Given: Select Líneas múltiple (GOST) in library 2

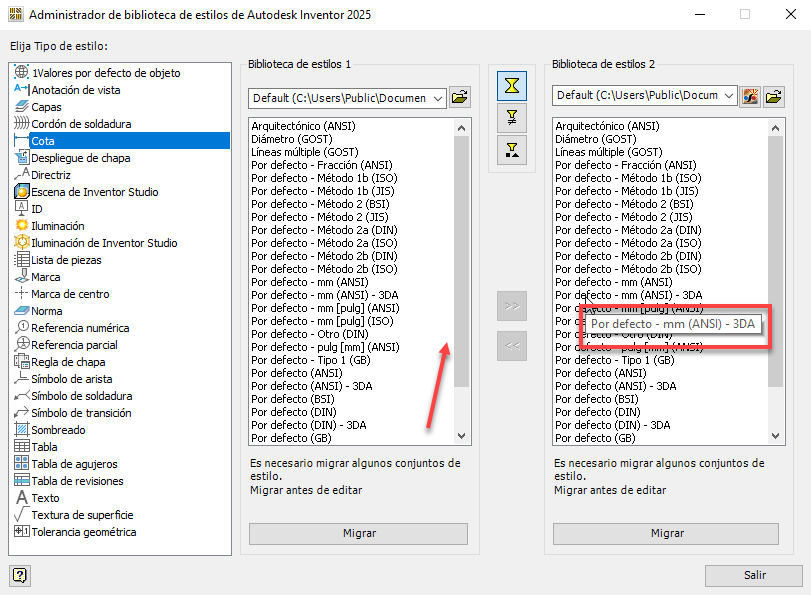Looking at the screenshot, I should click(x=609, y=152).
